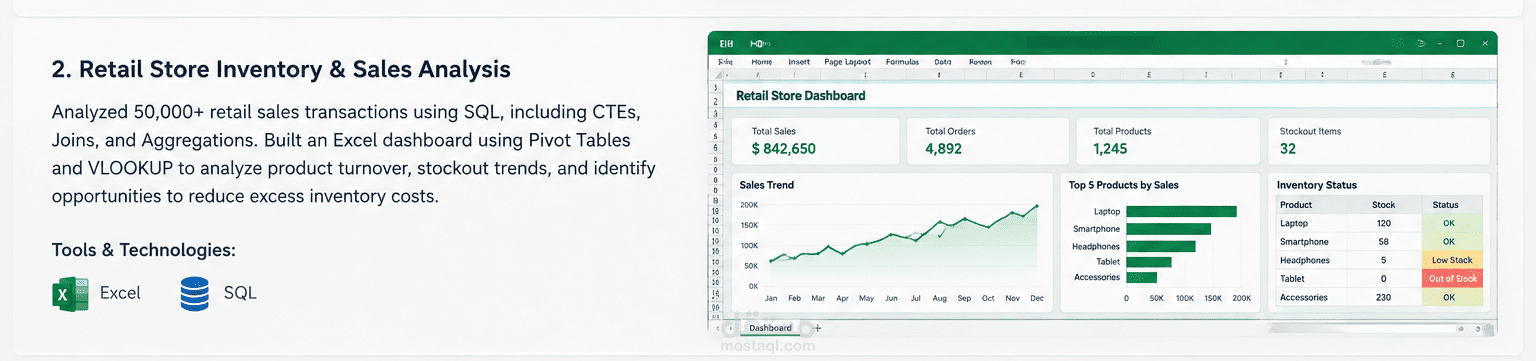
Task: Click the "Retail Store Dashboard" title
Action: [801, 96]
